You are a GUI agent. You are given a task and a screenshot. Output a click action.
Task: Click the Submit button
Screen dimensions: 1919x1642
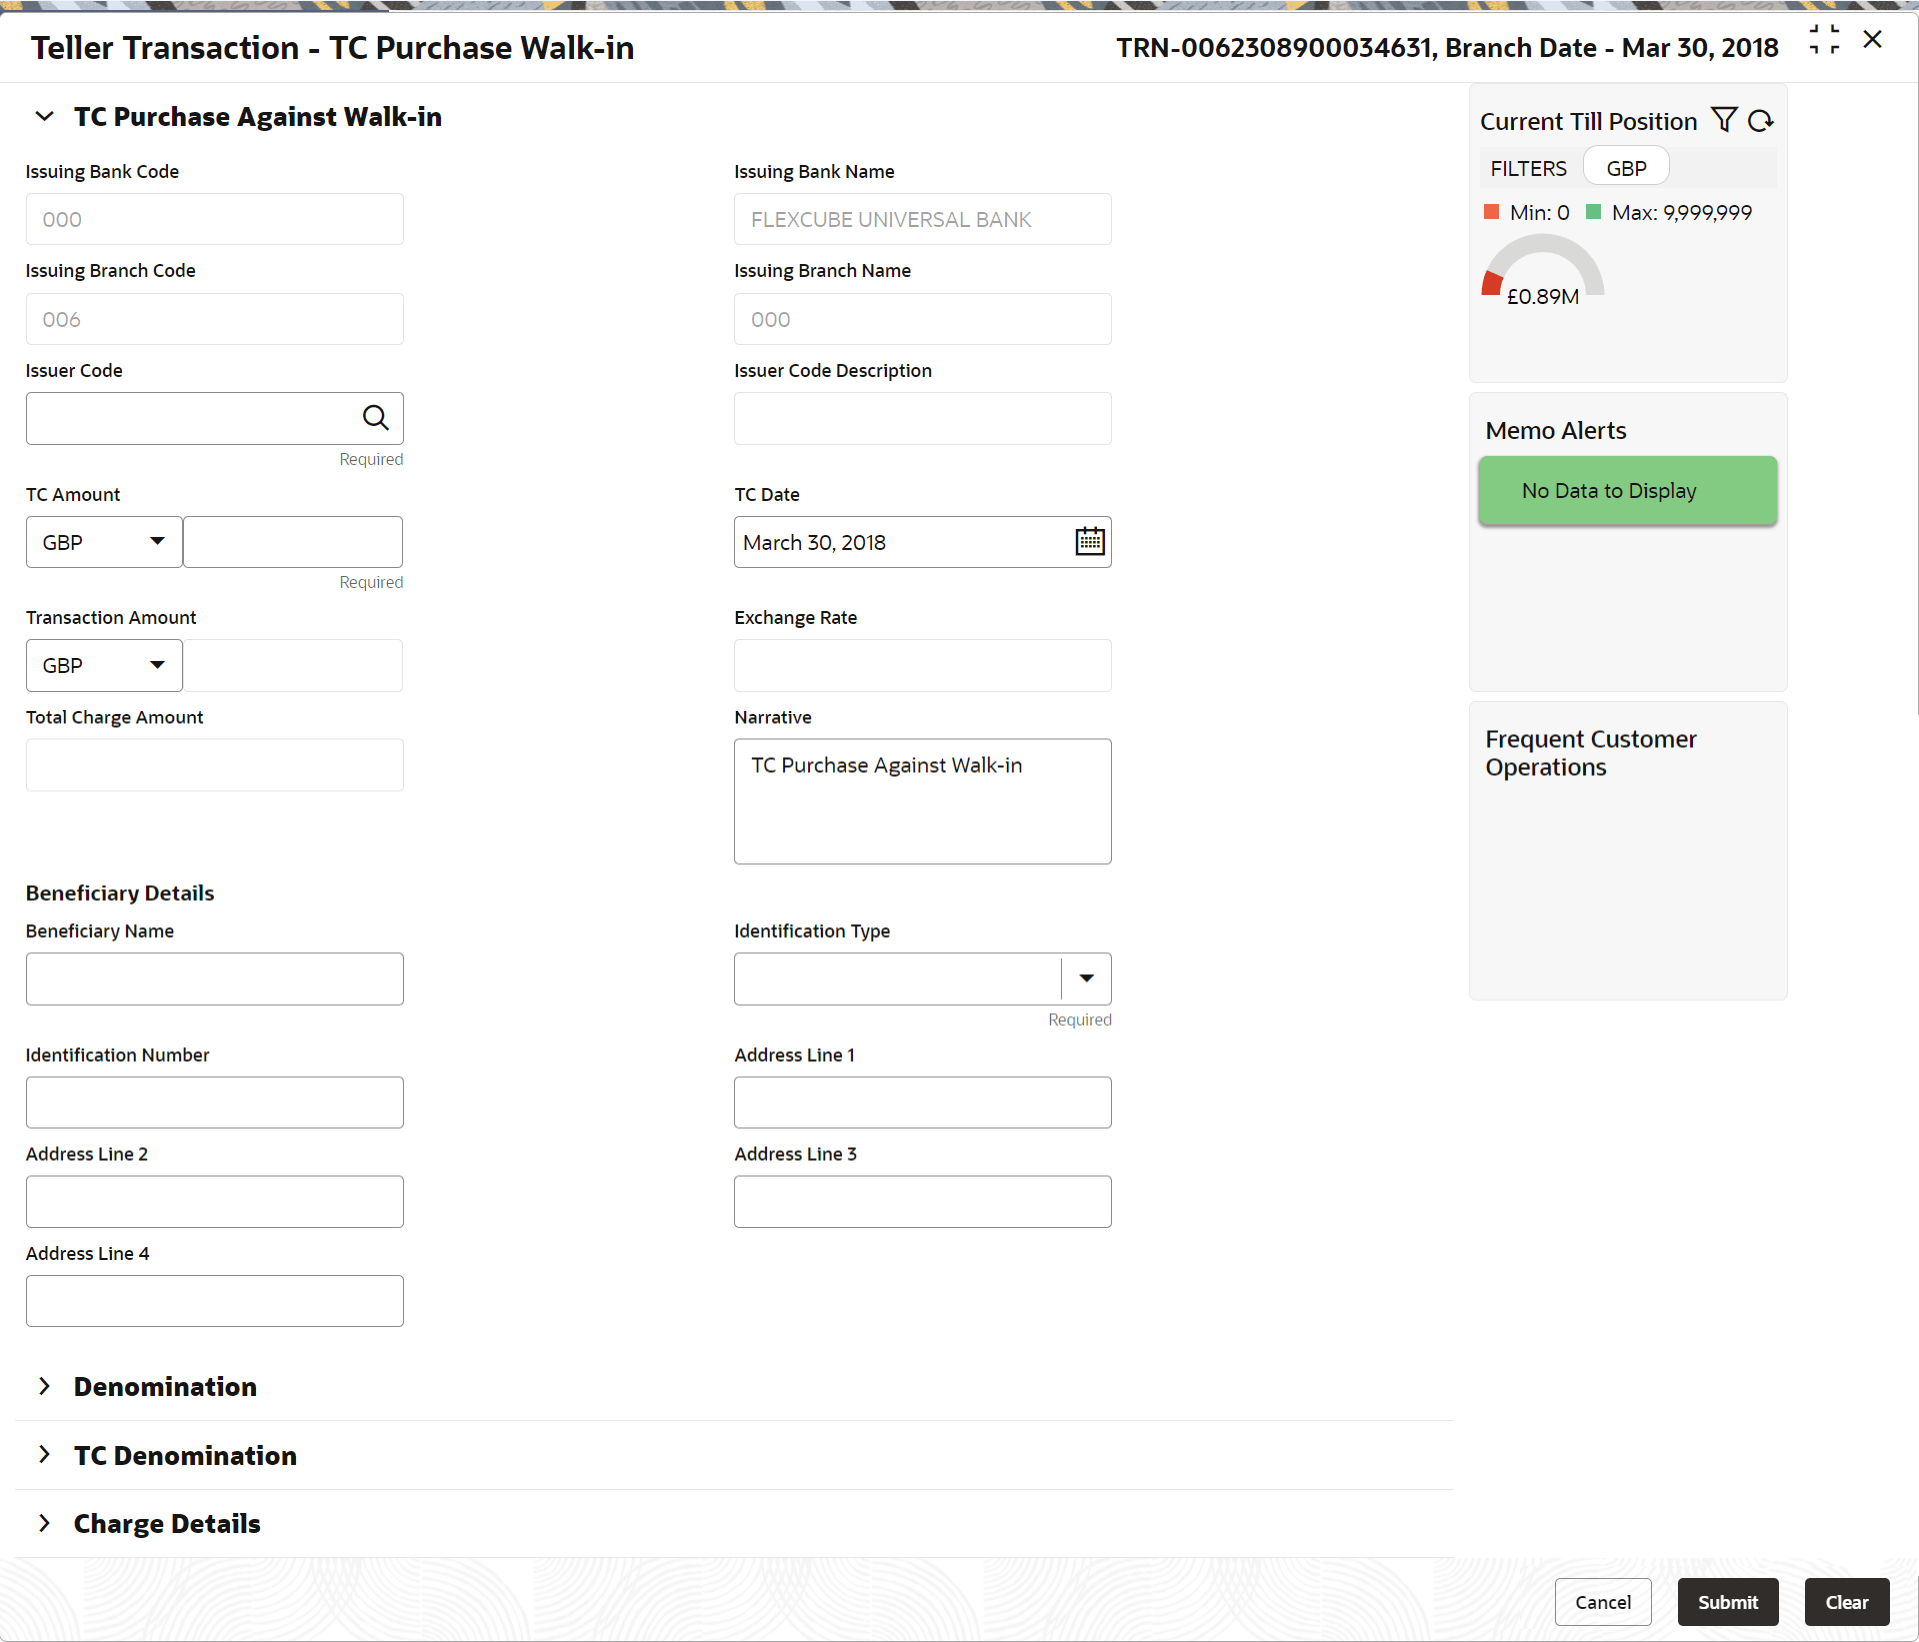(1728, 1602)
